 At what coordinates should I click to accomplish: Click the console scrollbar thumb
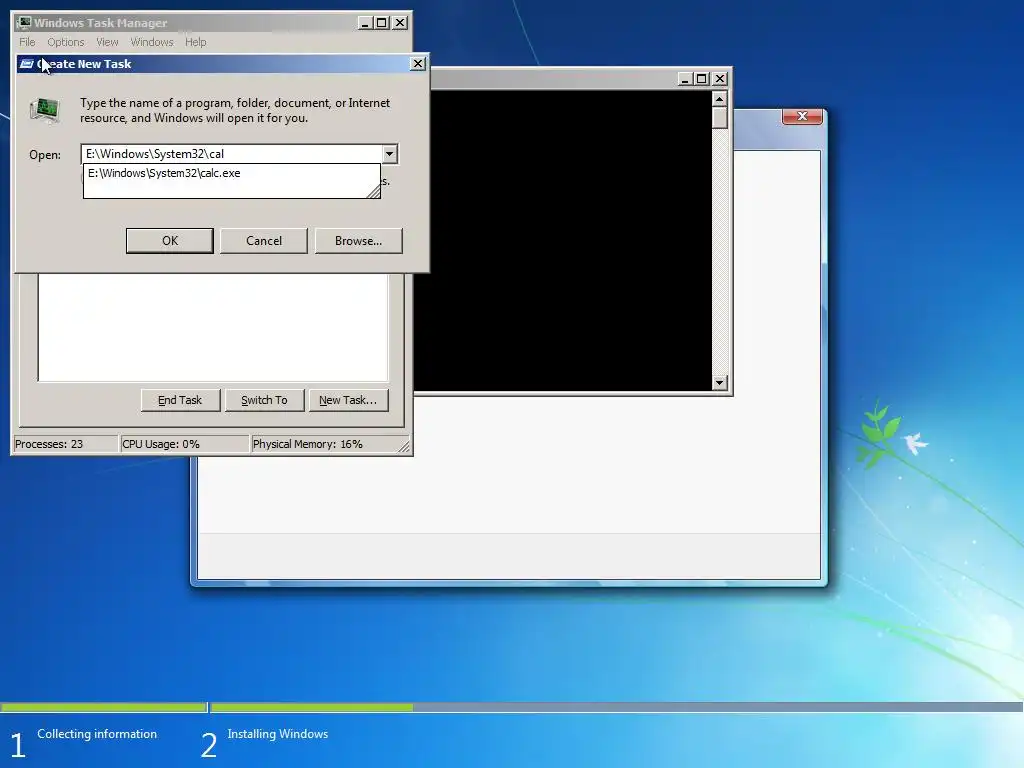720,118
